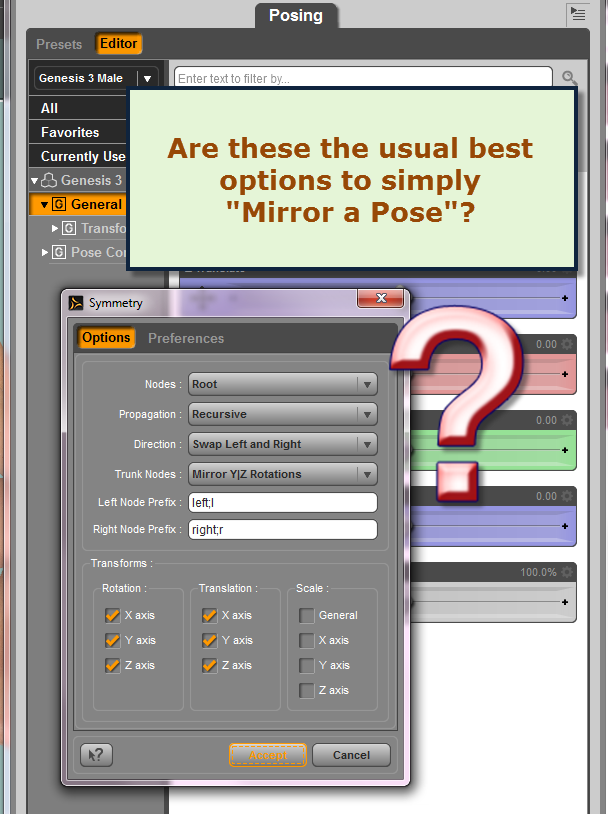Click the Accept button
The height and width of the screenshot is (814, 608).
click(268, 755)
